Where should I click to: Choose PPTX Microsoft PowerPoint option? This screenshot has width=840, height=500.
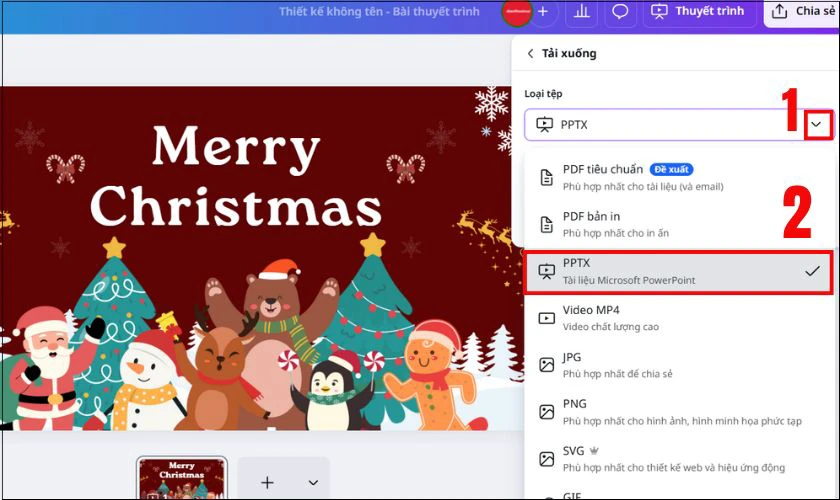coord(678,272)
